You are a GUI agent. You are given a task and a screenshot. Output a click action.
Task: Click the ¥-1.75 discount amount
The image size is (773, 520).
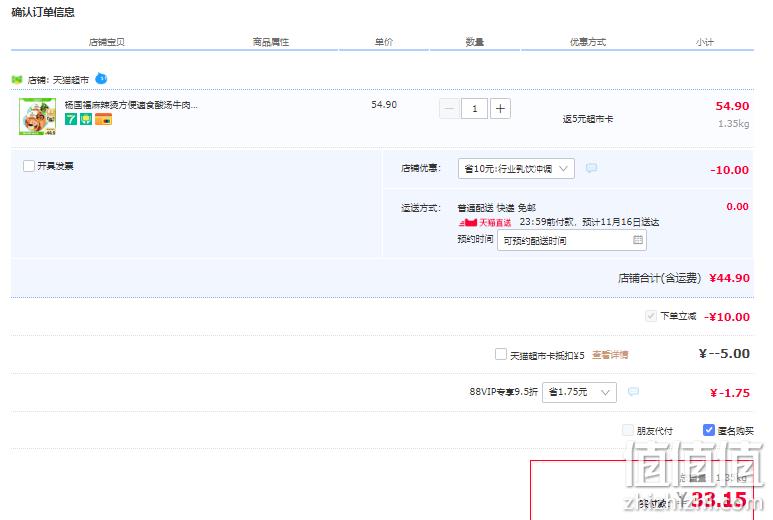(730, 393)
